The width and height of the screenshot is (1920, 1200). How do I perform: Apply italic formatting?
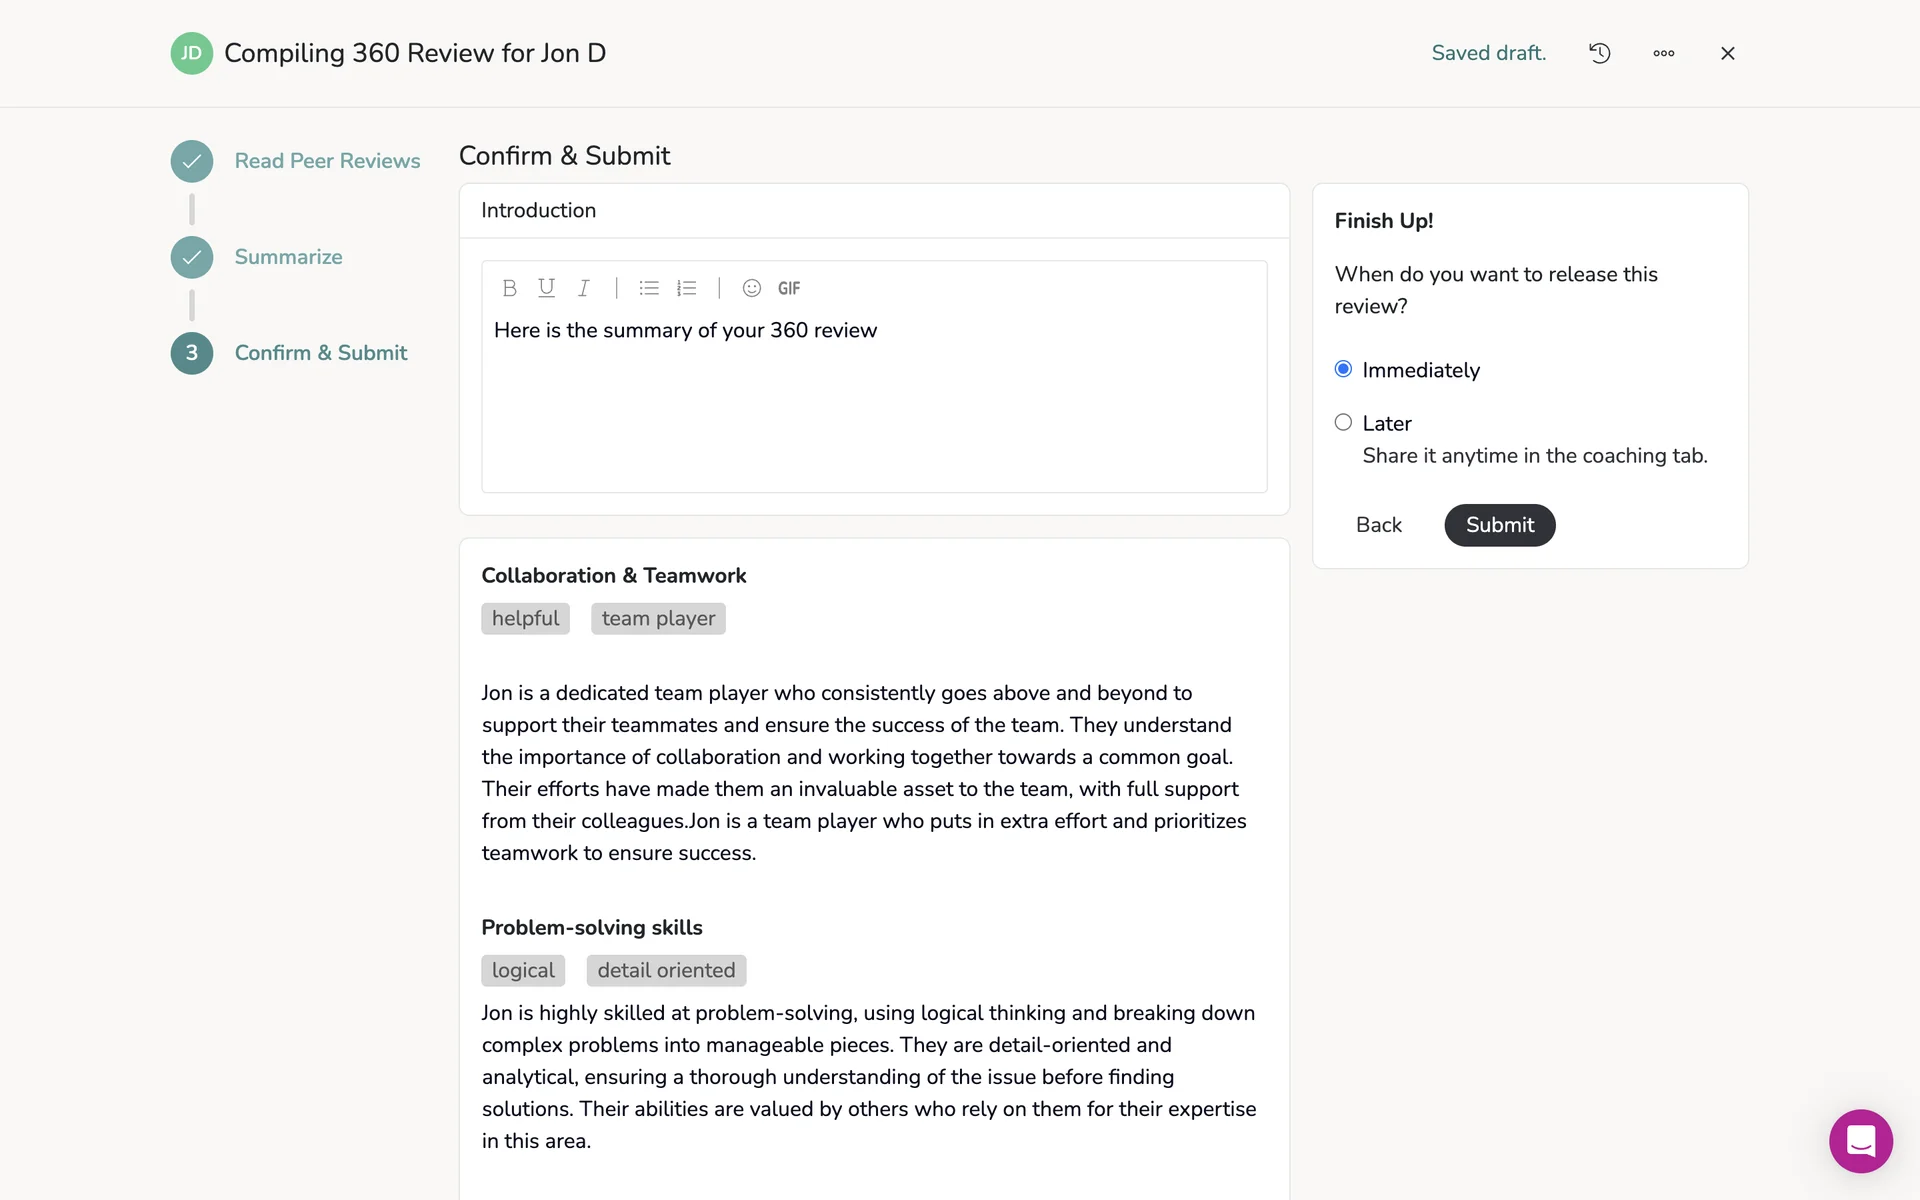pyautogui.click(x=583, y=288)
